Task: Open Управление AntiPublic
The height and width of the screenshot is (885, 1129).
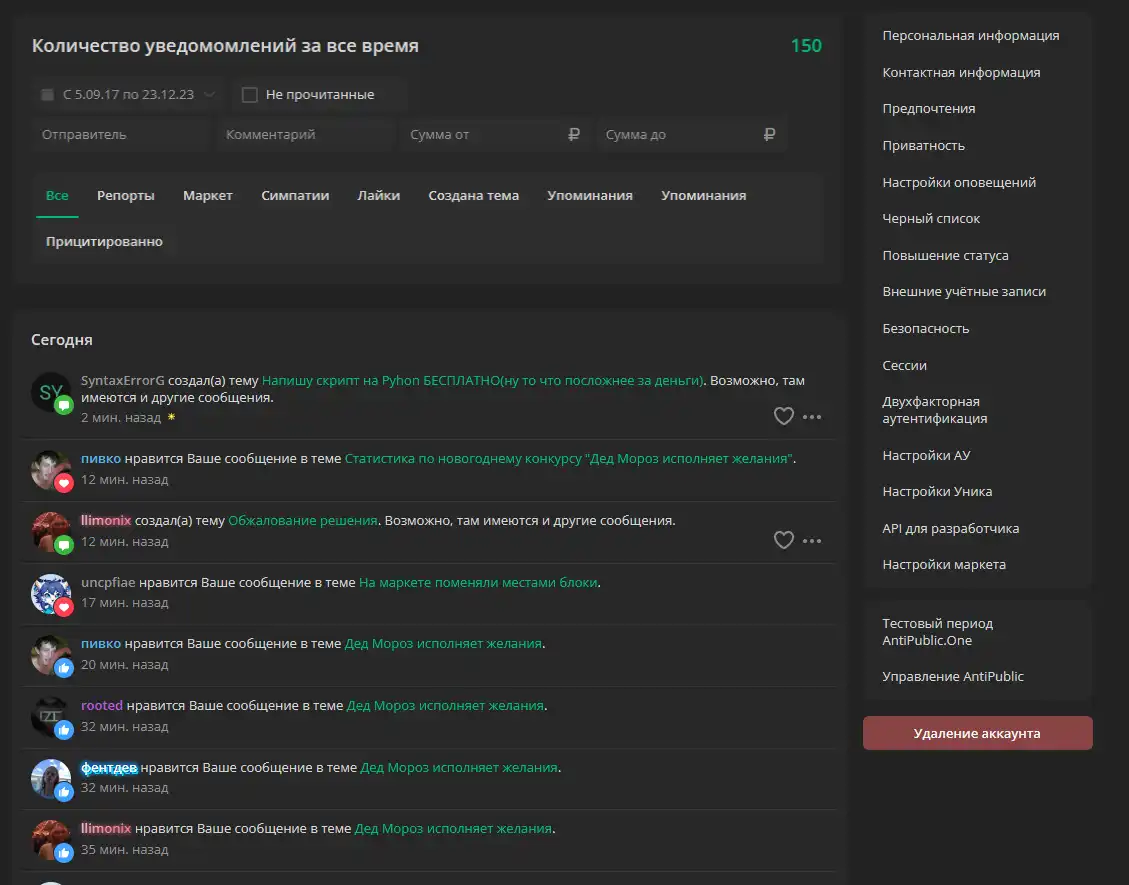Action: point(953,676)
